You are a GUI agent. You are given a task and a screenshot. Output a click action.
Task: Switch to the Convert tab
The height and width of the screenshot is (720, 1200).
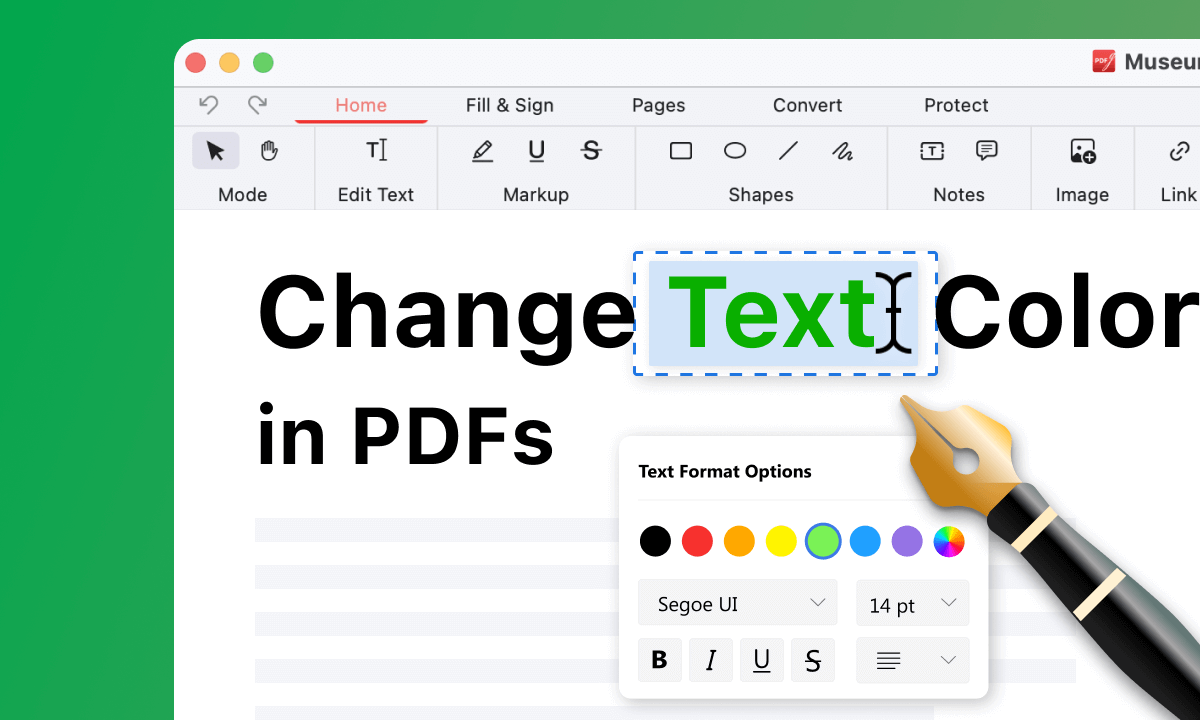coord(807,105)
